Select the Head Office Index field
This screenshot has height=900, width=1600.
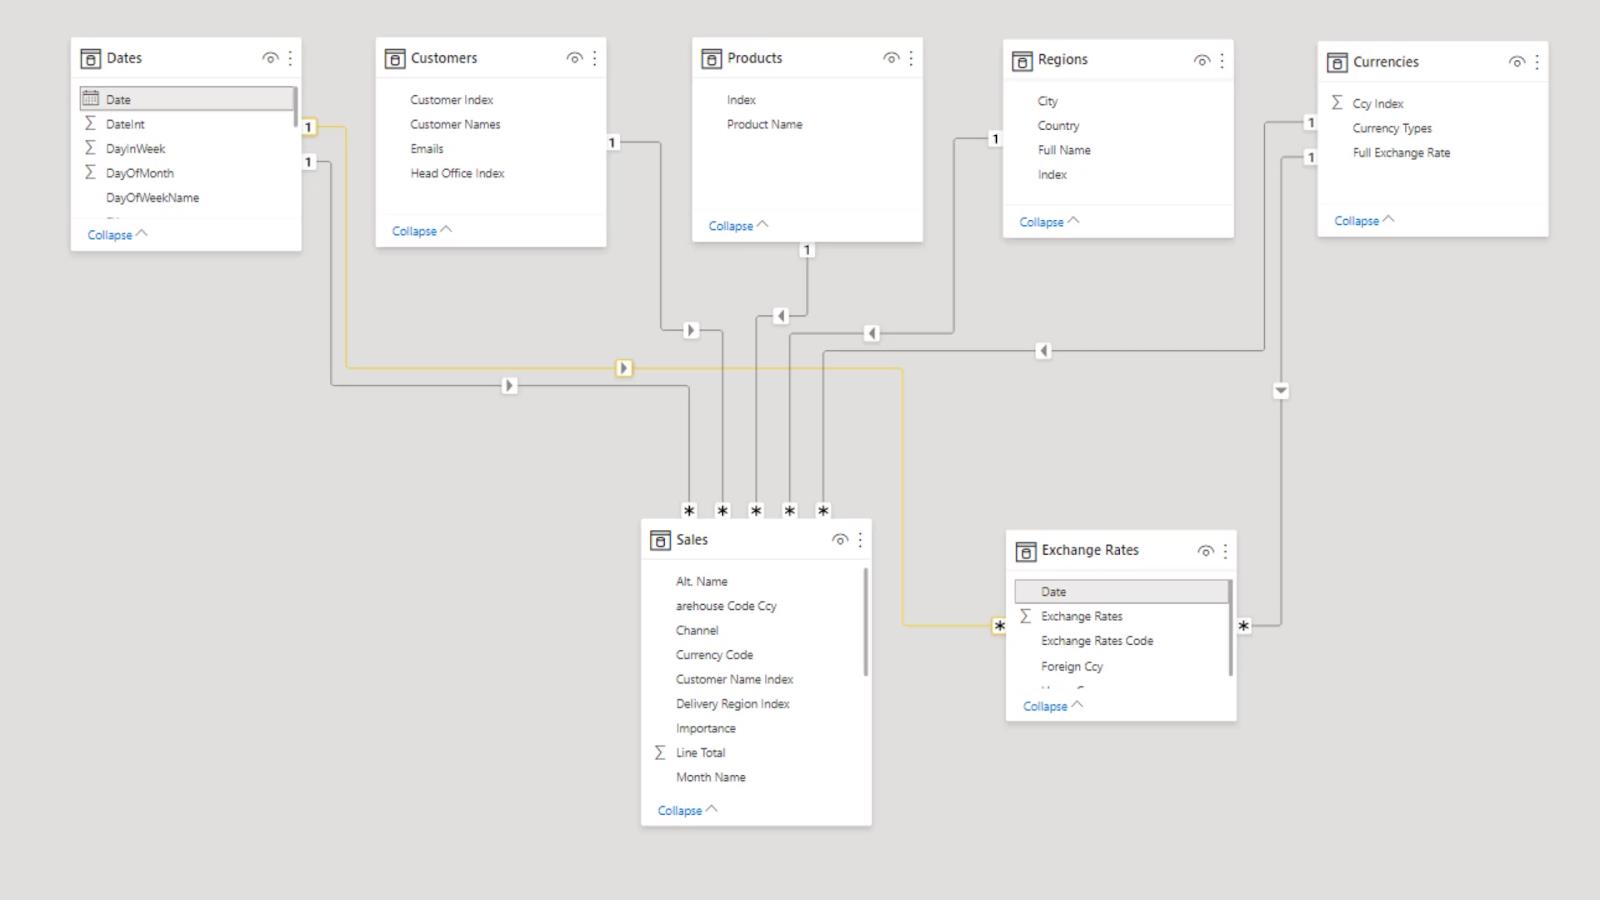point(457,173)
